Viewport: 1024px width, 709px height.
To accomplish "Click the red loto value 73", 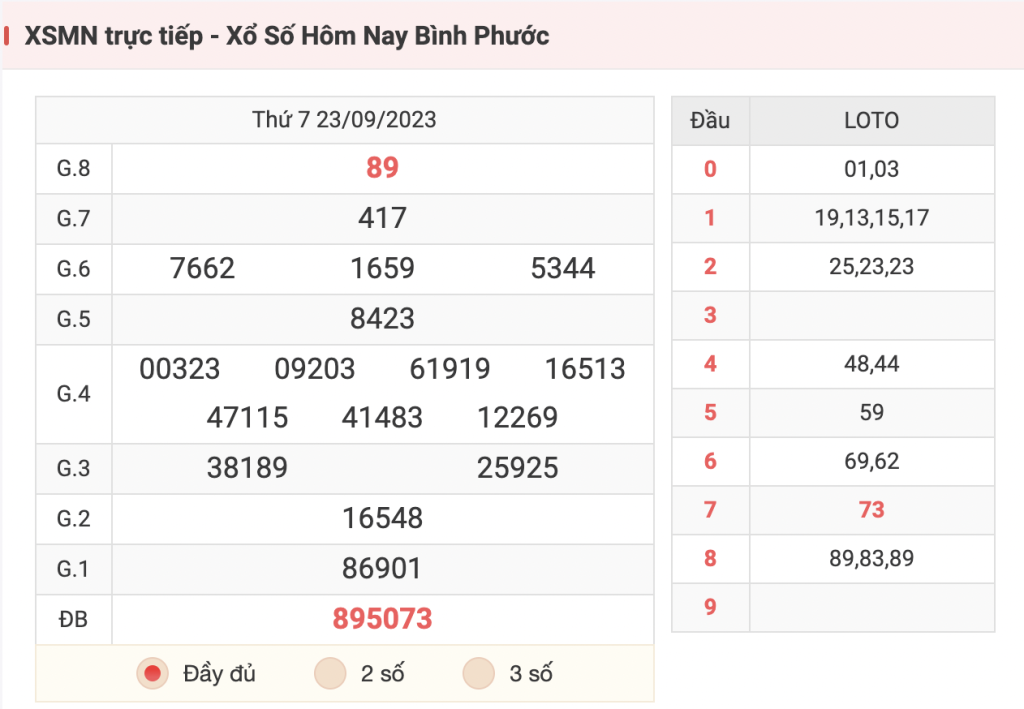I will point(872,509).
